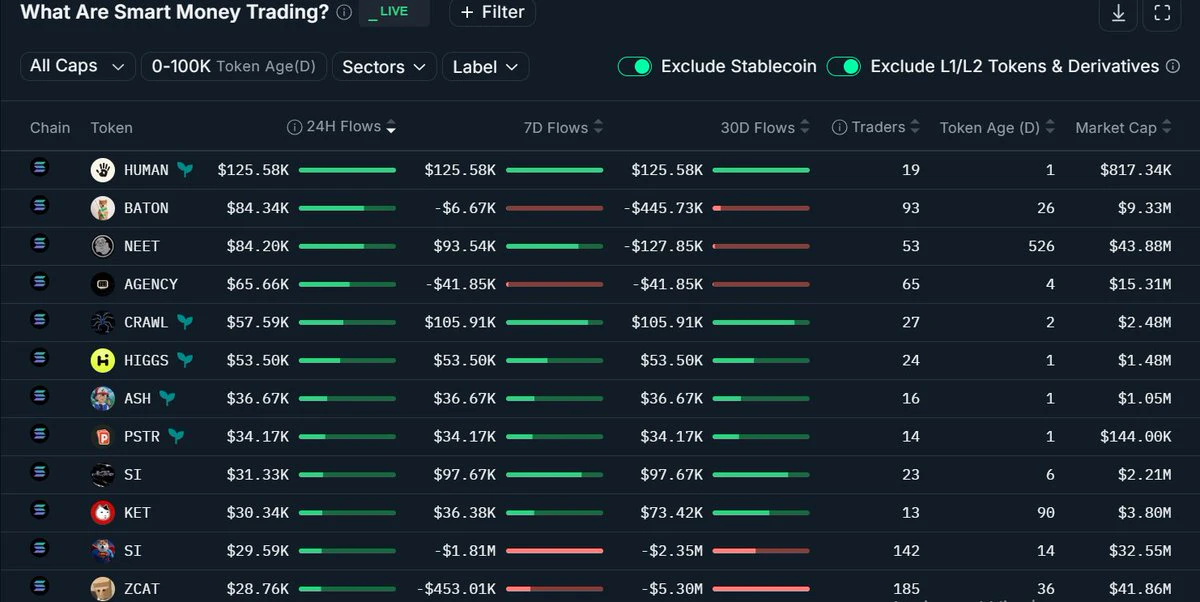Click the PSTR token logo icon

[103, 436]
